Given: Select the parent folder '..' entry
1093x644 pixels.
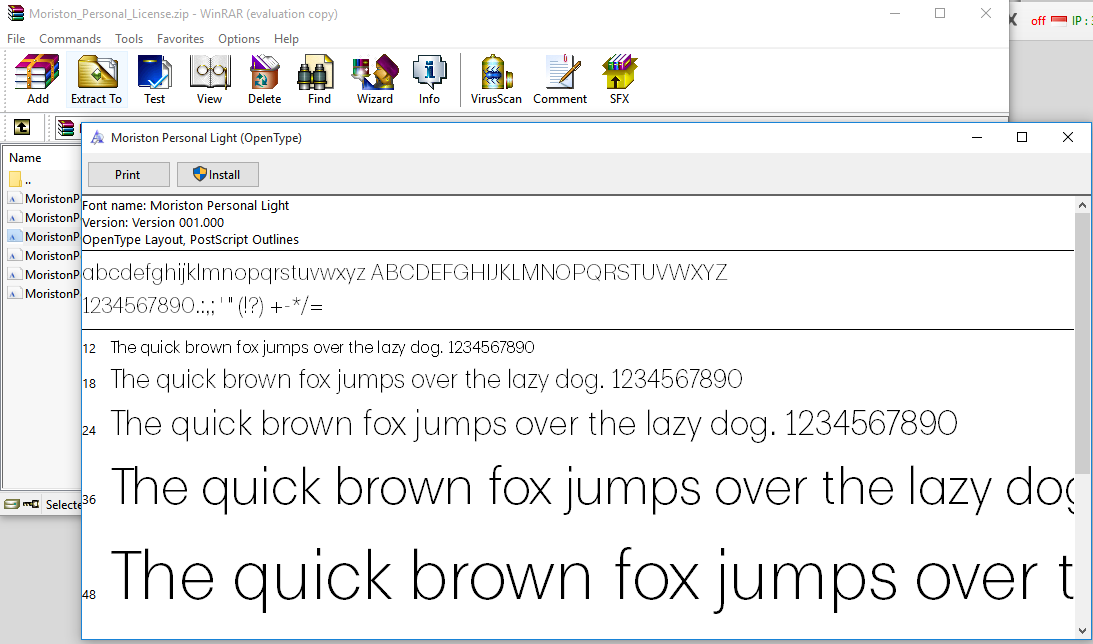Looking at the screenshot, I should pos(28,180).
